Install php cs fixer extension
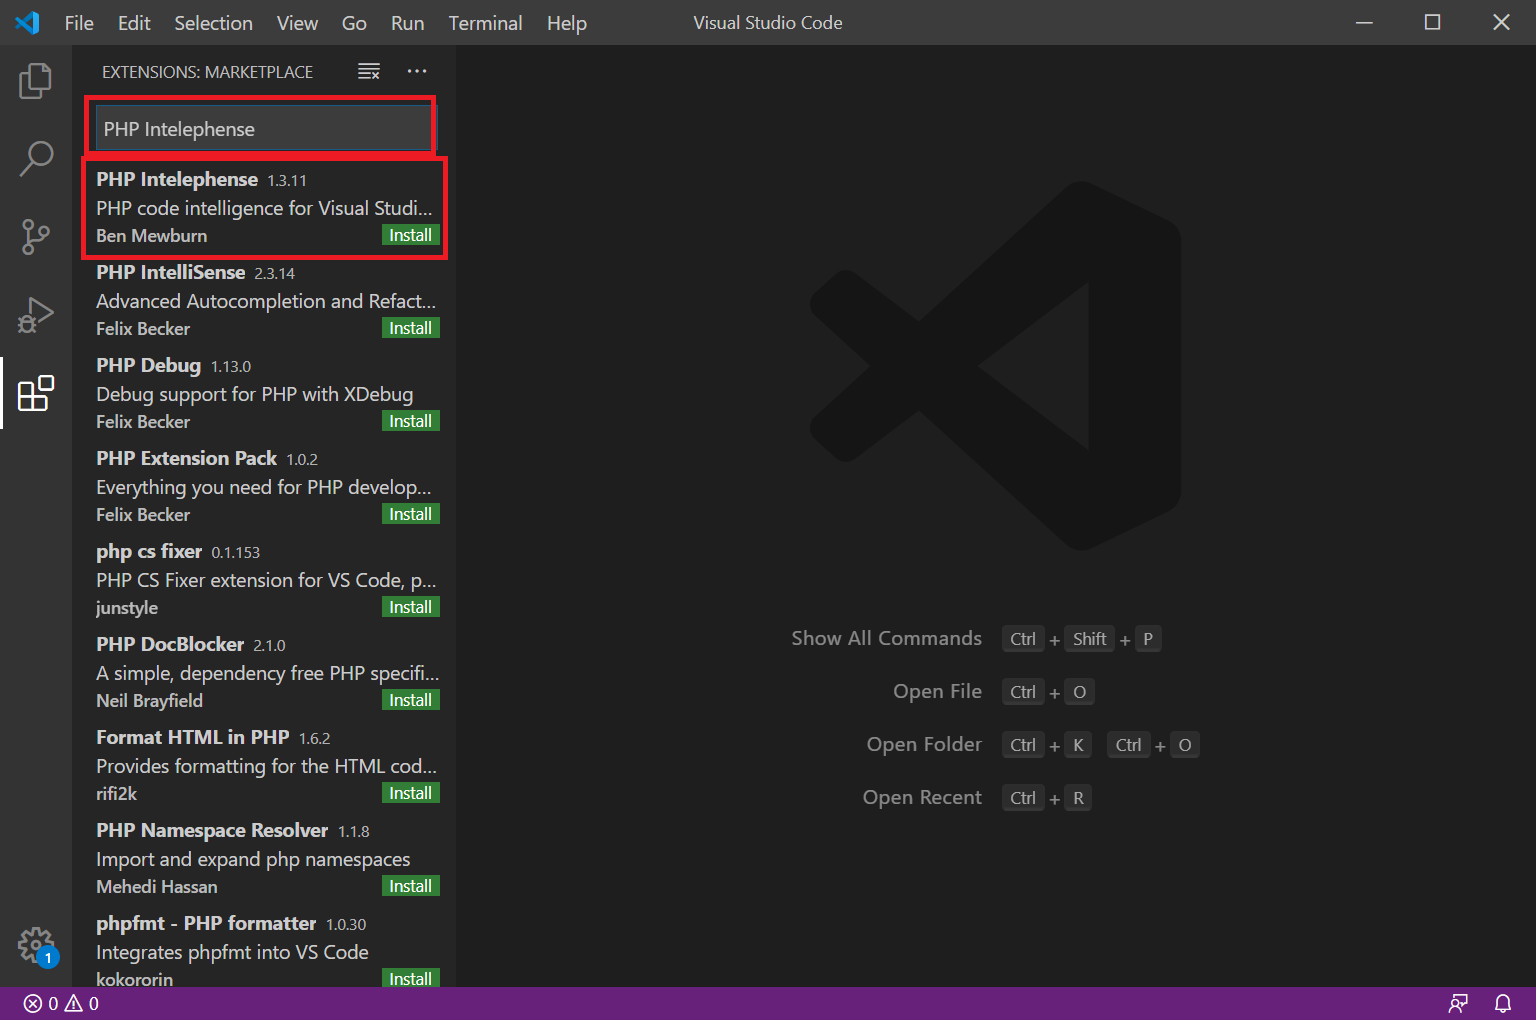1536x1020 pixels. pos(410,607)
